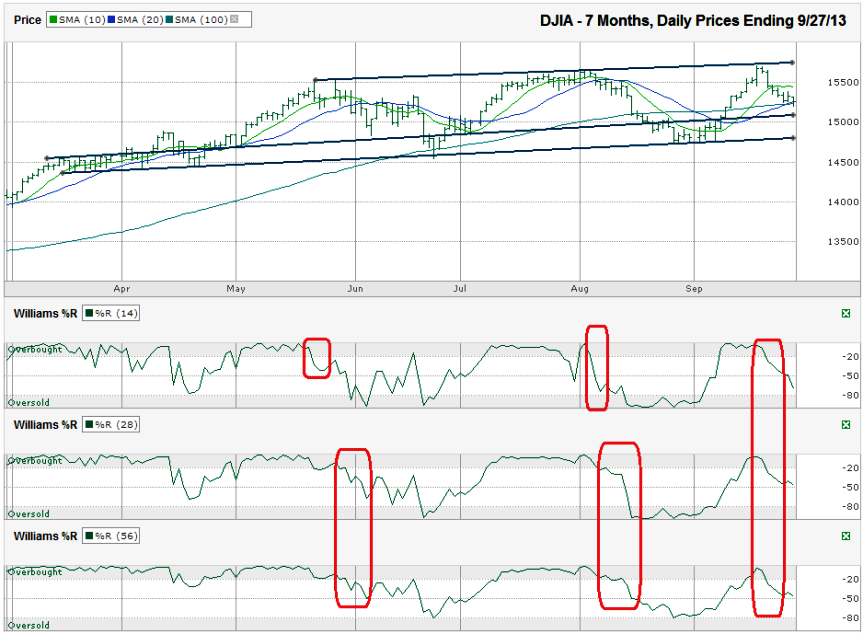863x634 pixels.
Task: Click the -20 axis value in %R (14) panel
Action: pyautogui.click(x=850, y=357)
